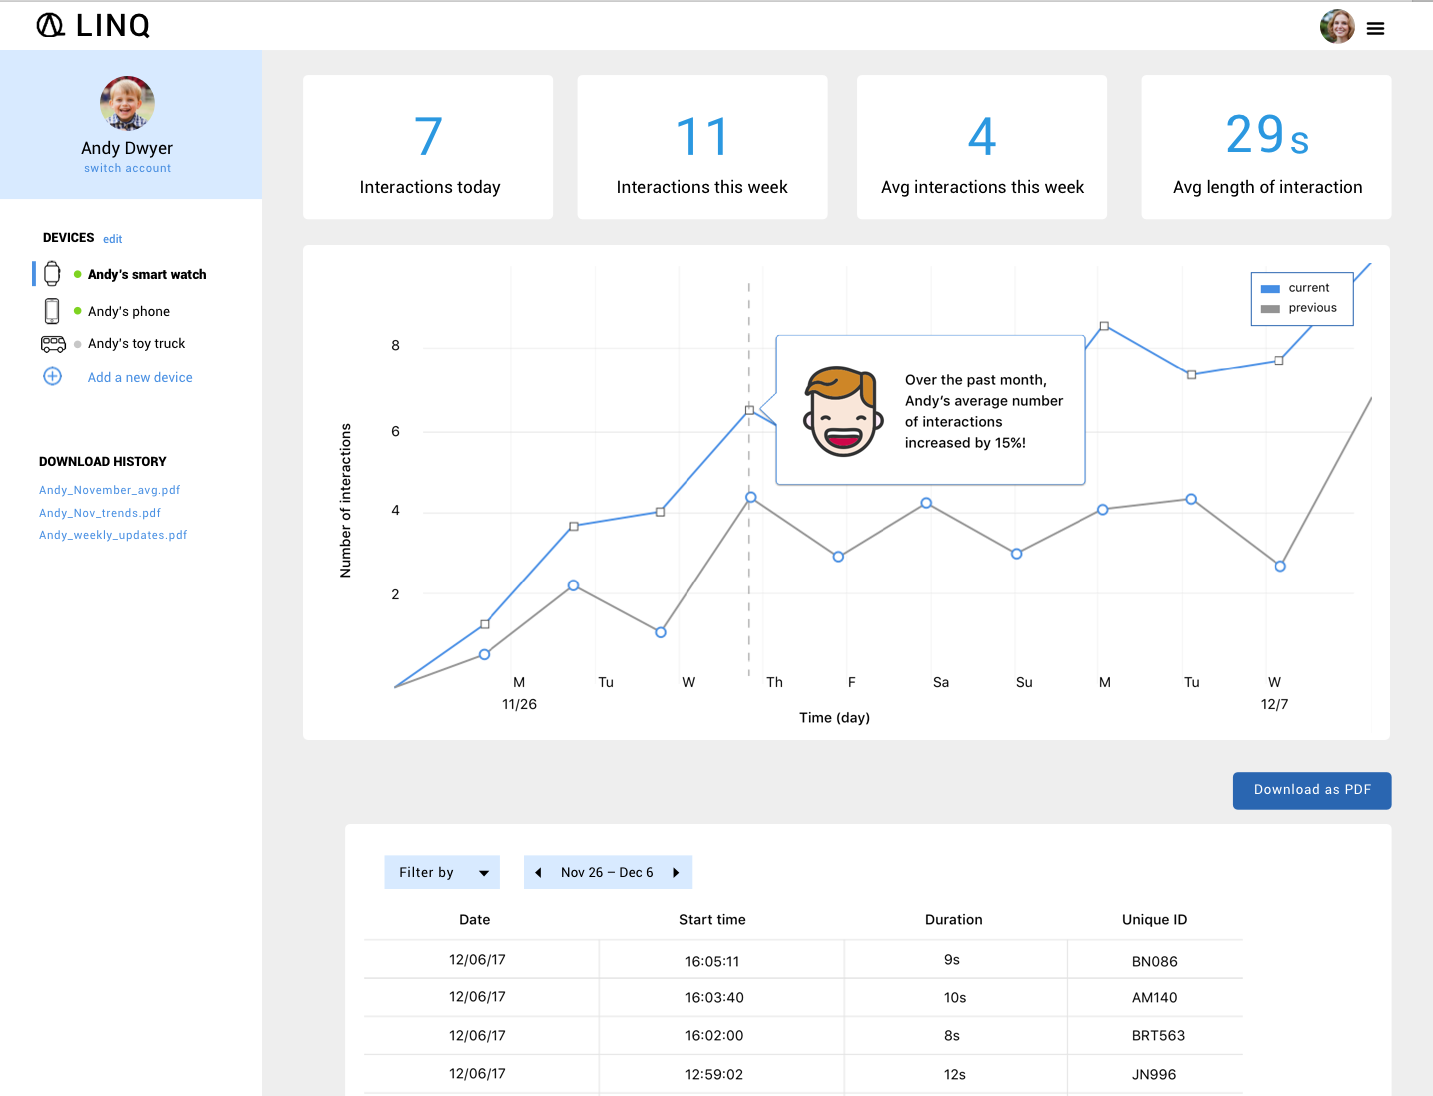Click the Interactions today card
Screen dimensions: 1433x1096
428,147
